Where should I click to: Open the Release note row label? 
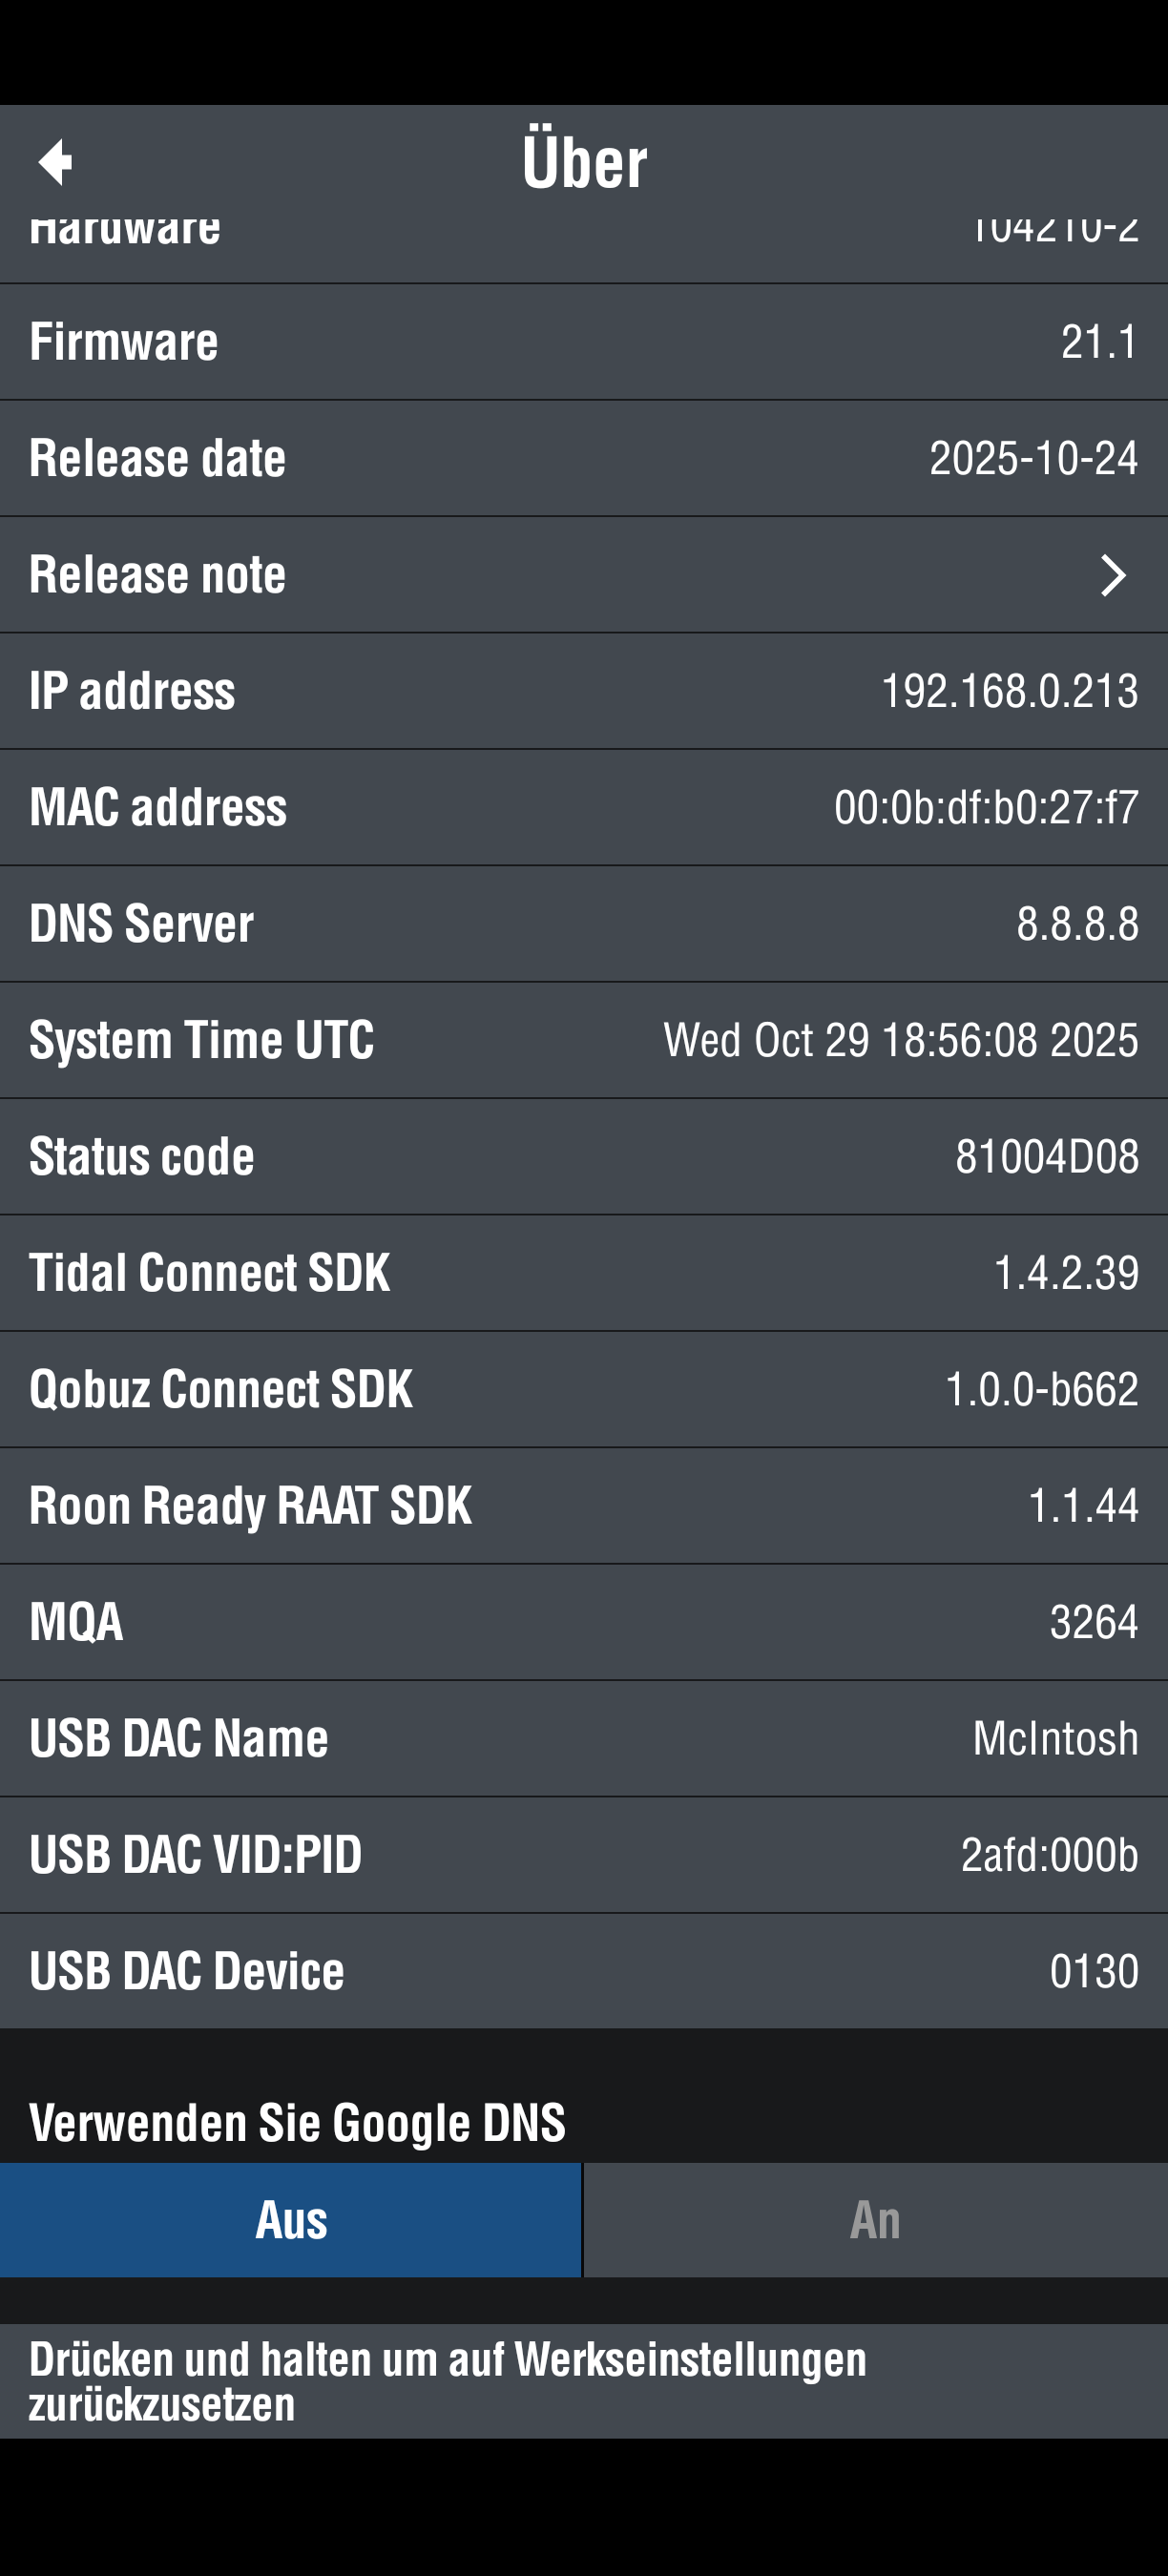[x=158, y=575]
